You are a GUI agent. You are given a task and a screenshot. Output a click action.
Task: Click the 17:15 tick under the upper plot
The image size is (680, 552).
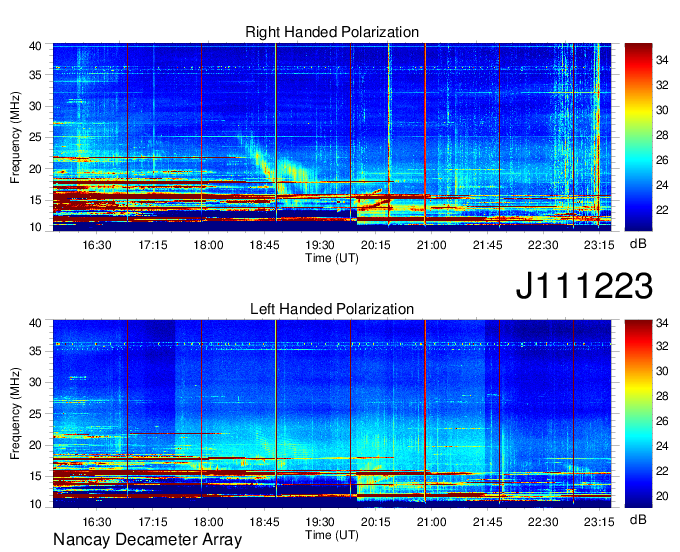tap(153, 245)
